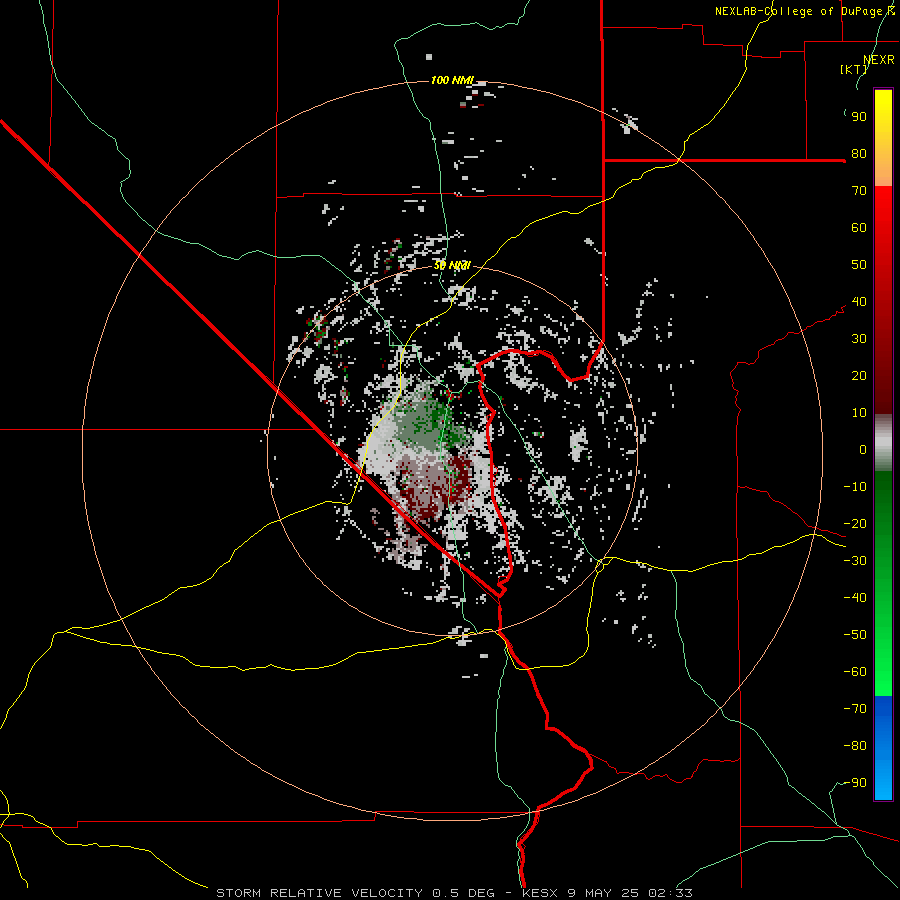Screen dimensions: 900x900
Task: Click the "KESX" radar site identifier
Action: tap(540, 893)
